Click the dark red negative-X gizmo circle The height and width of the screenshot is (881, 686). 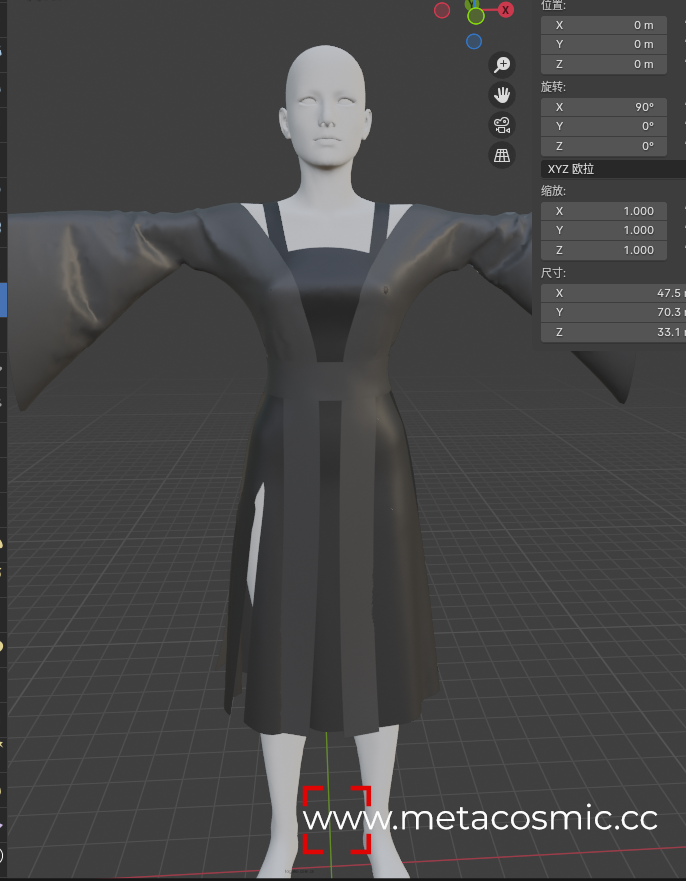tap(442, 10)
